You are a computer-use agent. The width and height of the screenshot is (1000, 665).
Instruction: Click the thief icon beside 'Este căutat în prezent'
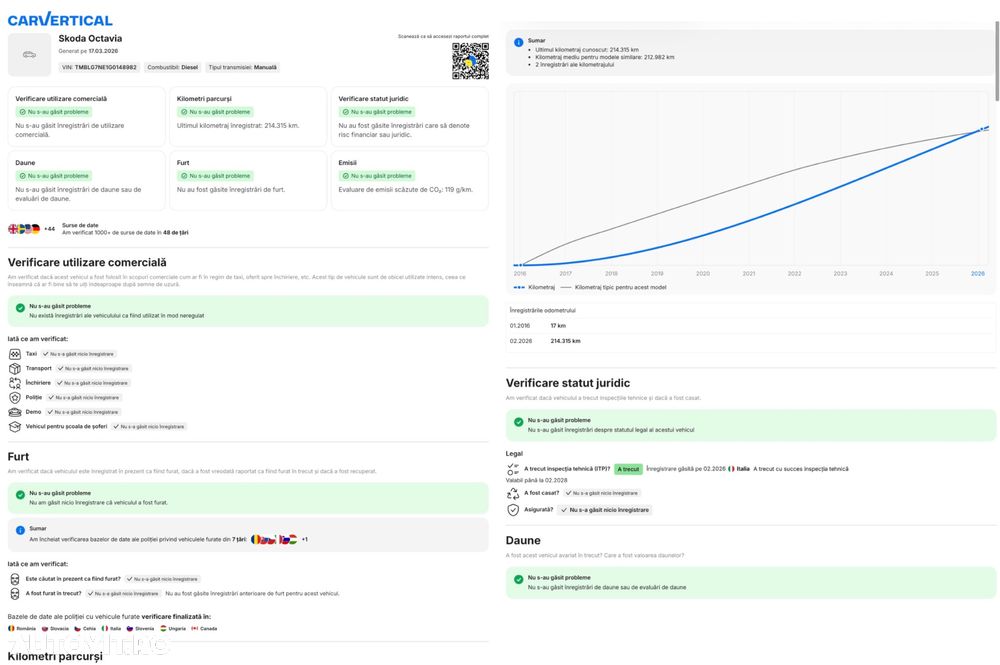point(15,579)
